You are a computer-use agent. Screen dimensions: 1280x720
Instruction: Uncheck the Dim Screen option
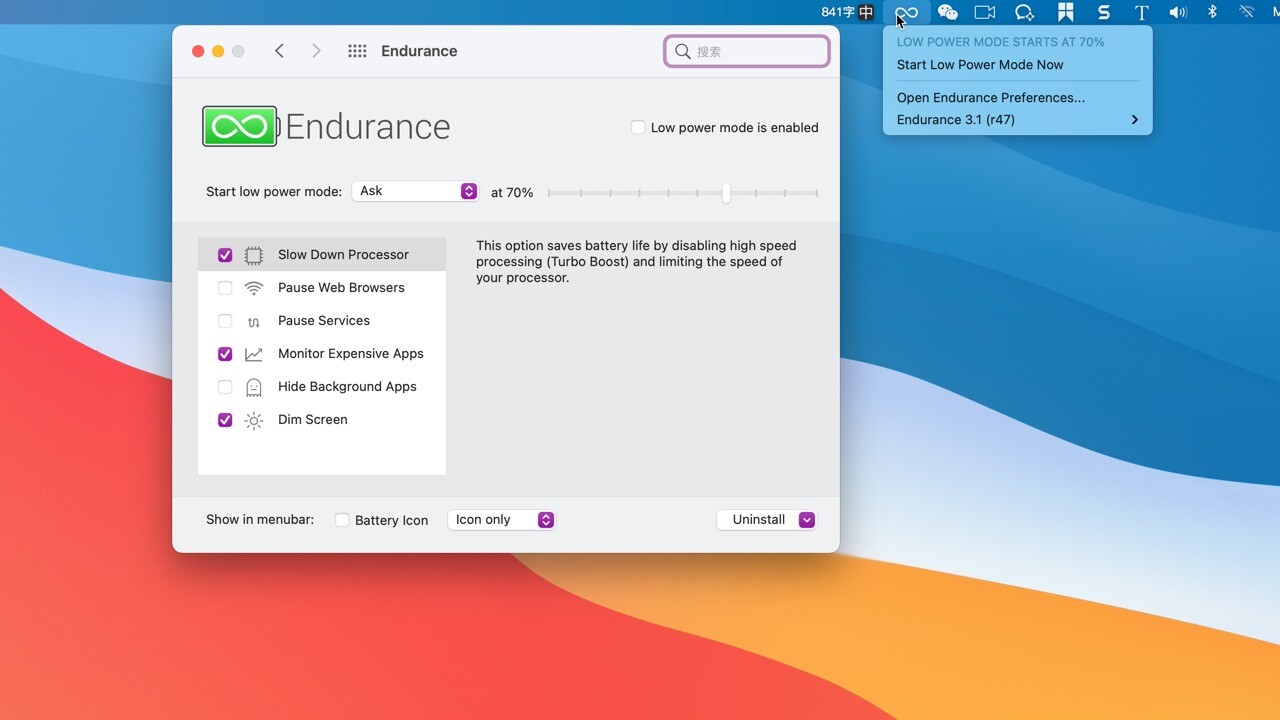(225, 420)
